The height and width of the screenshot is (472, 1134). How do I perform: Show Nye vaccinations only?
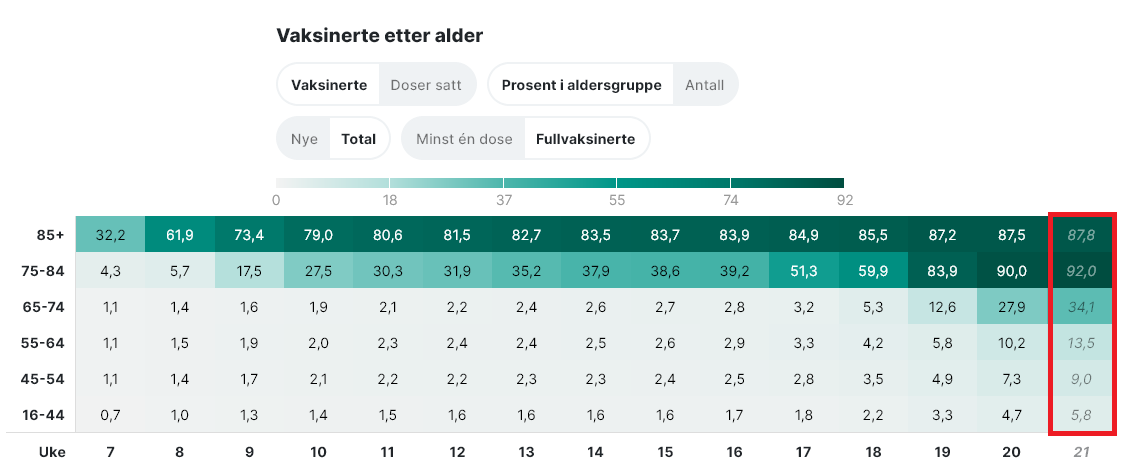tap(304, 139)
